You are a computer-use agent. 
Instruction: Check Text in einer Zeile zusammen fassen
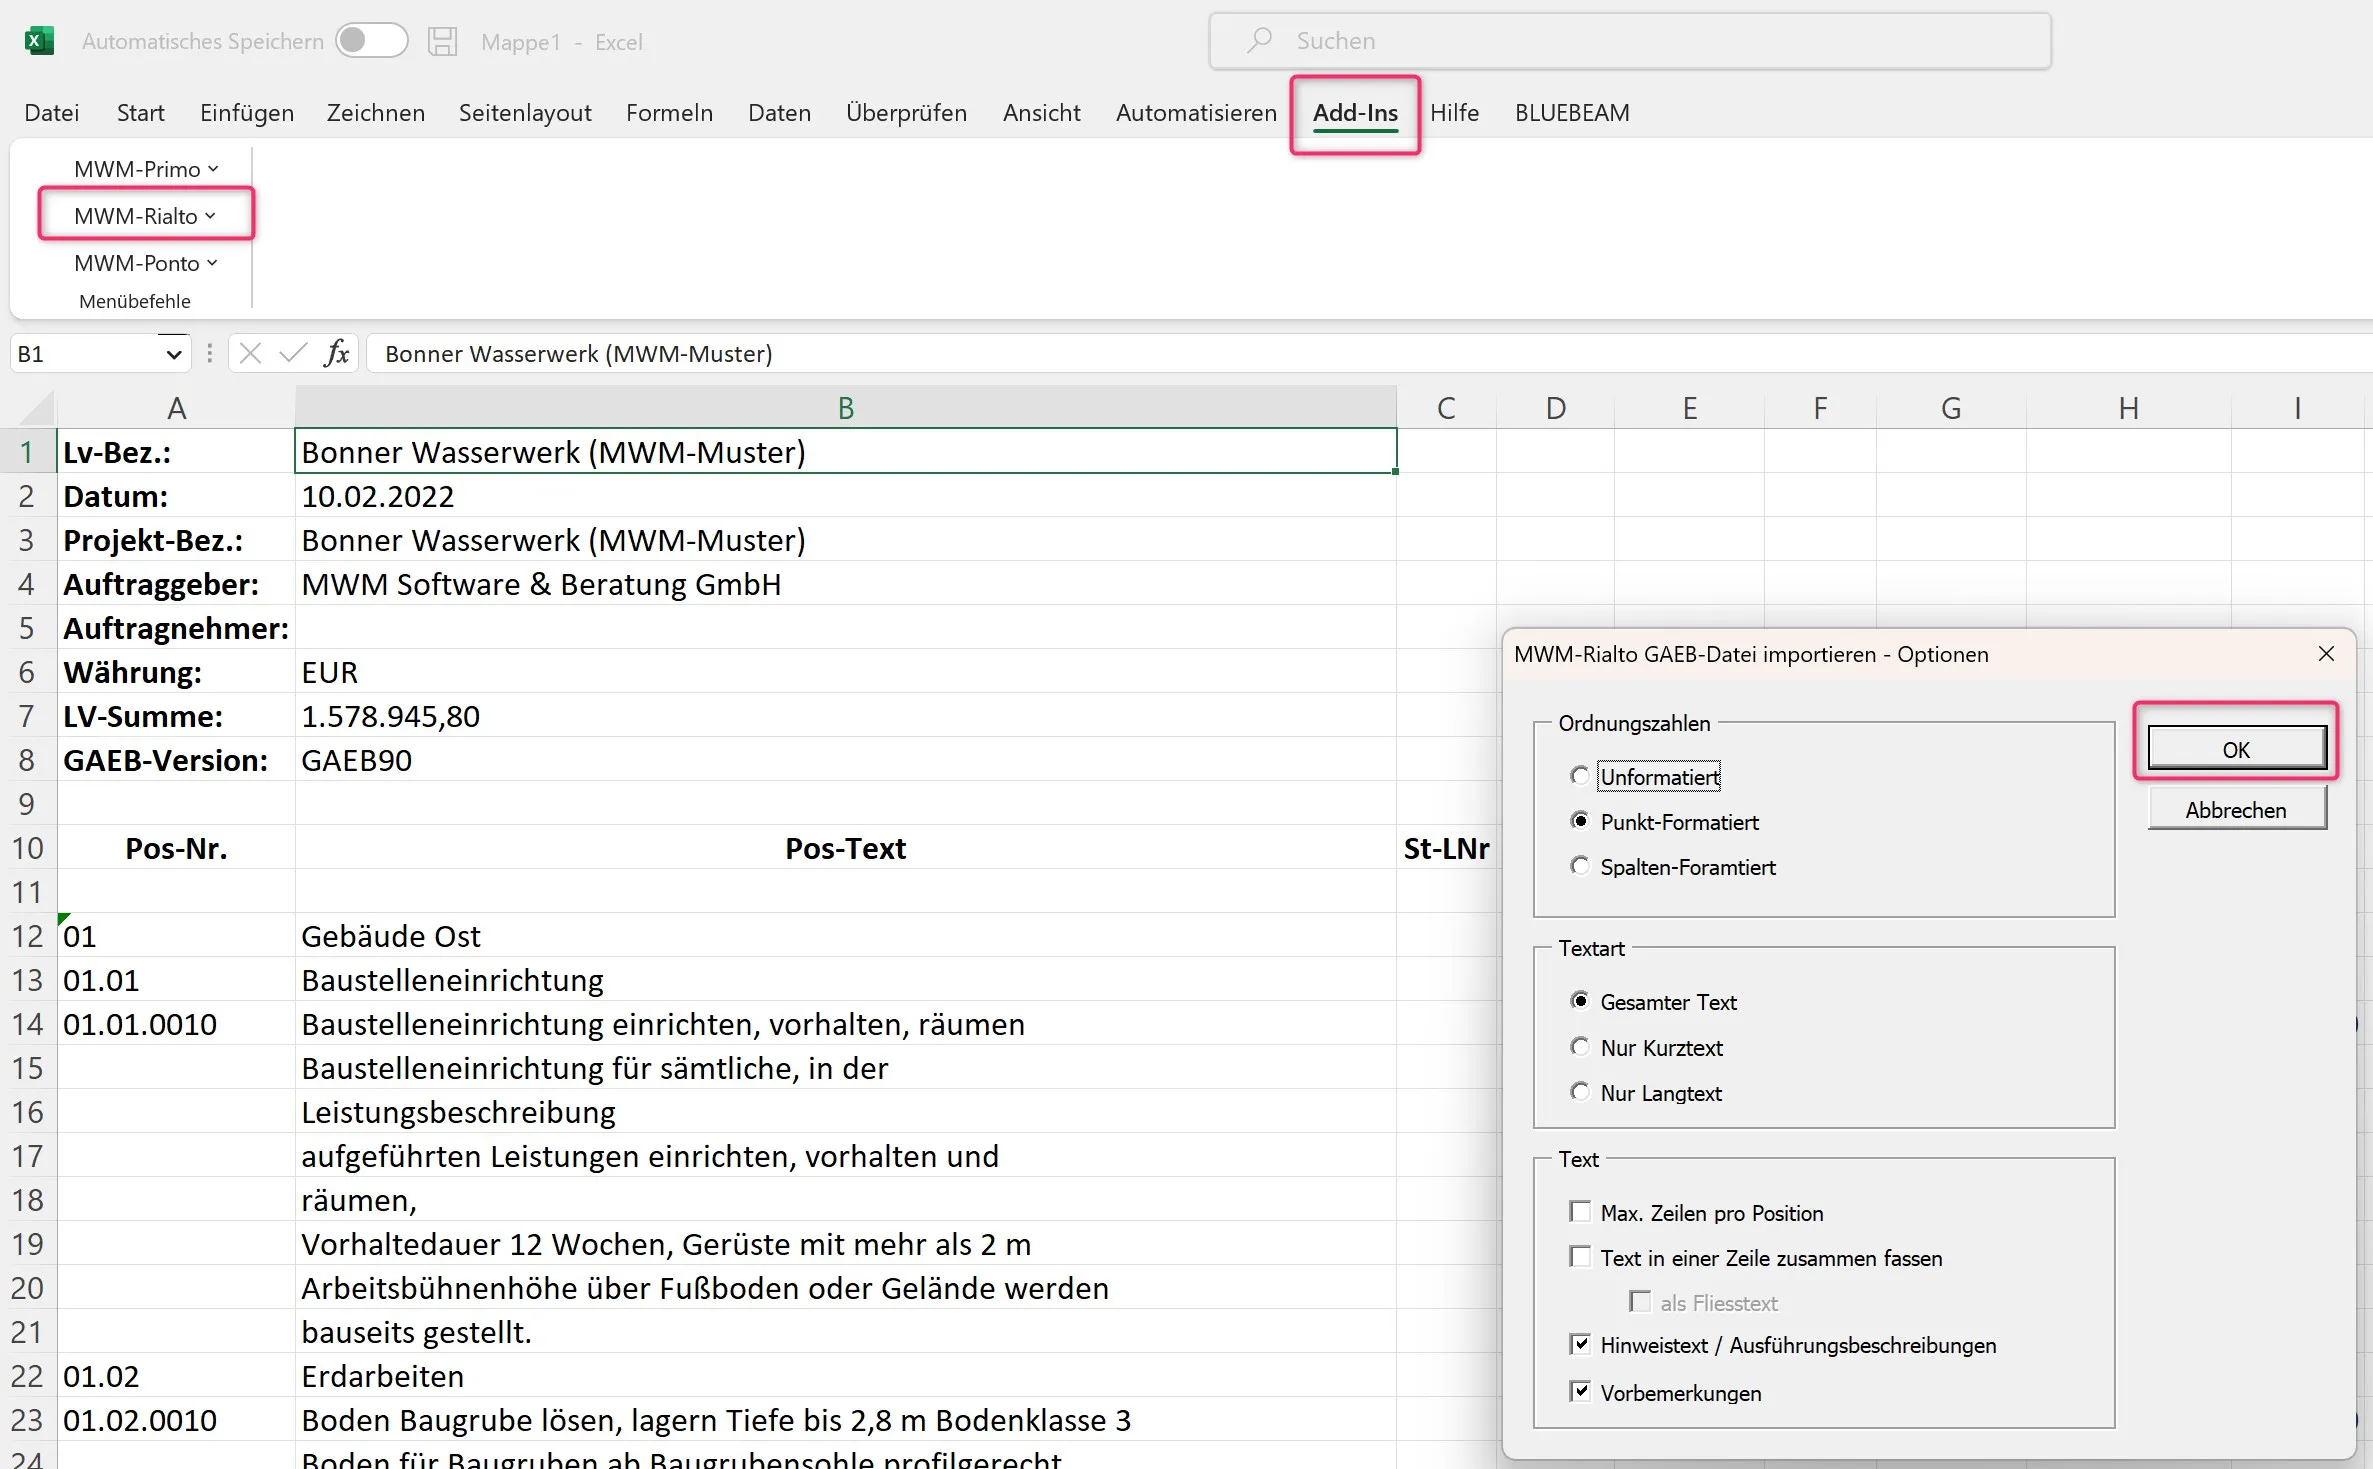[x=1580, y=1257]
